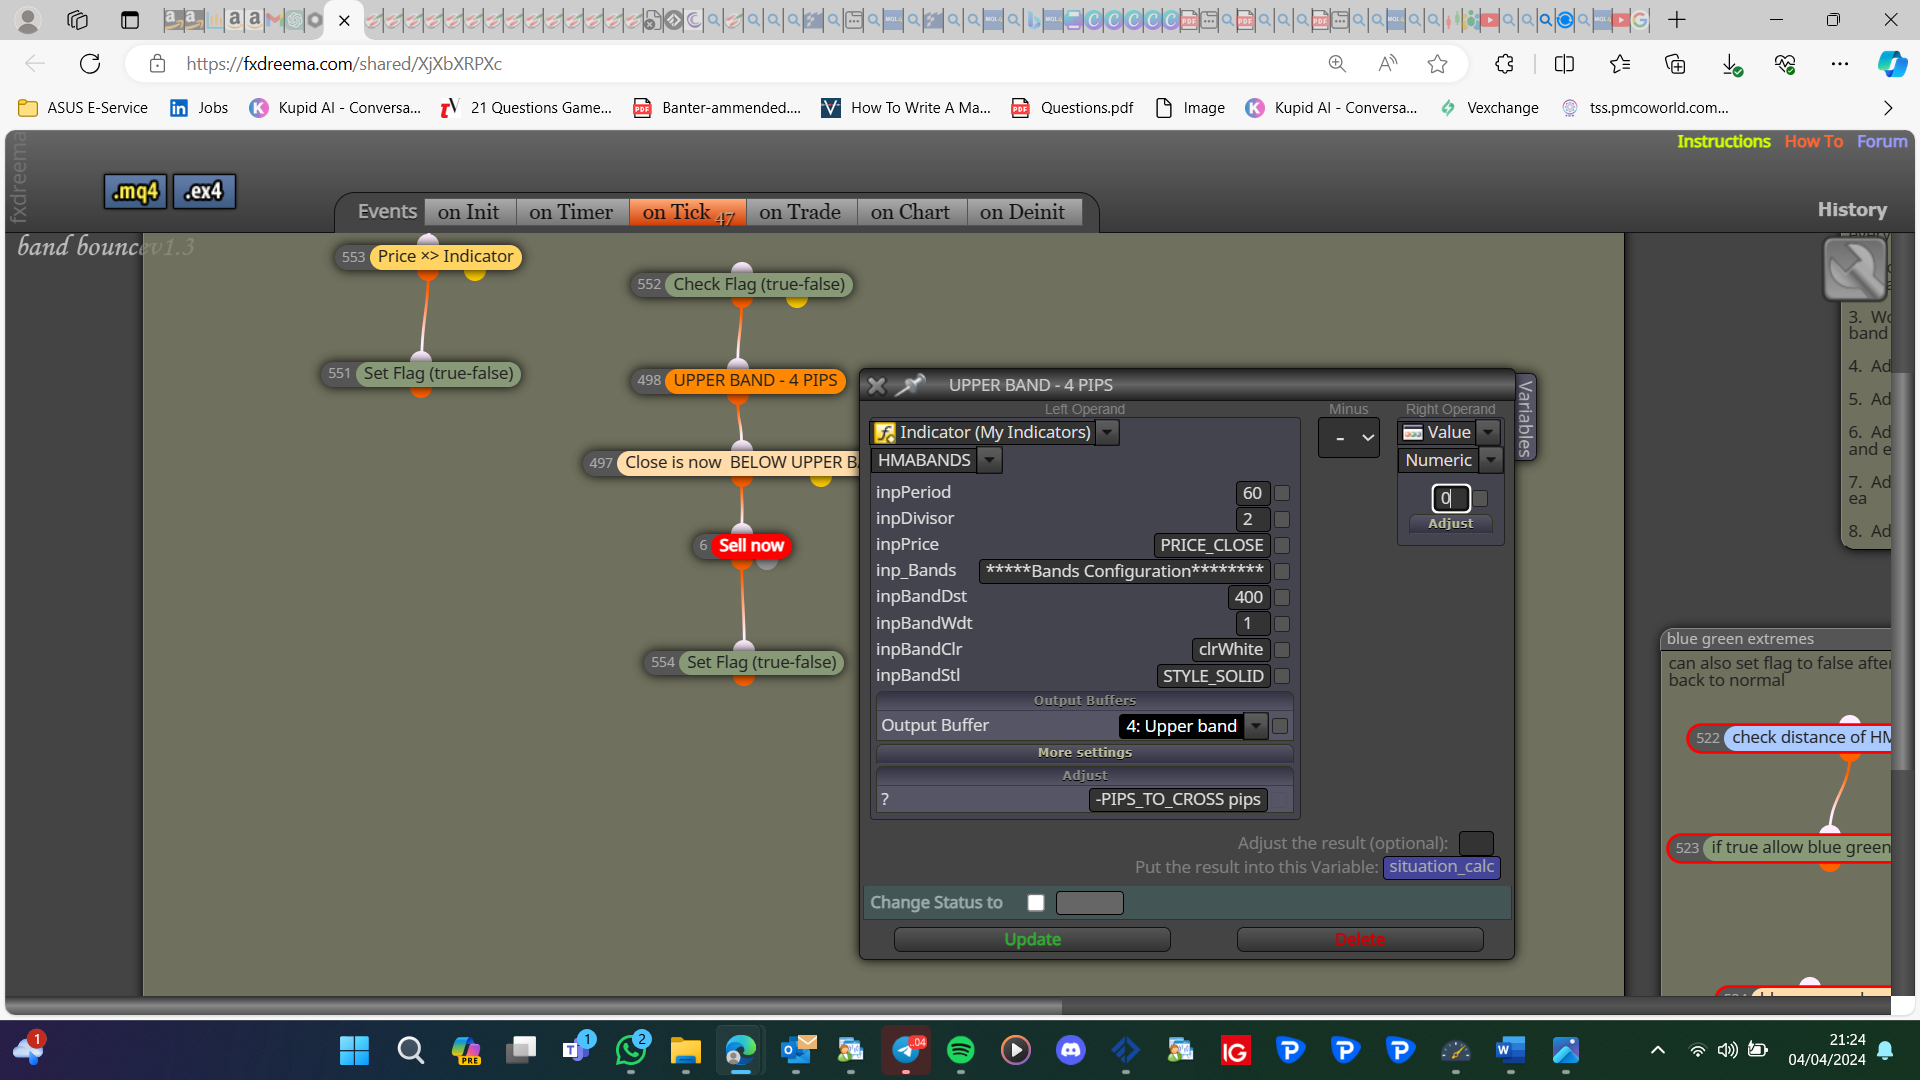Open the Copilot icon in browser toolbar
This screenshot has height=1080, width=1920.
[x=1891, y=64]
